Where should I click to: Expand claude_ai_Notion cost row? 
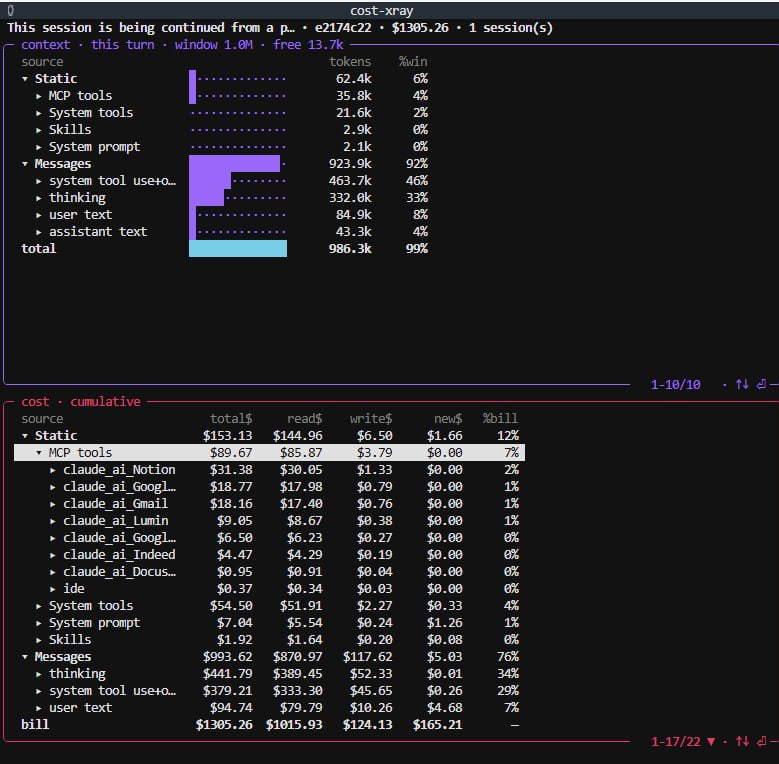coord(53,470)
